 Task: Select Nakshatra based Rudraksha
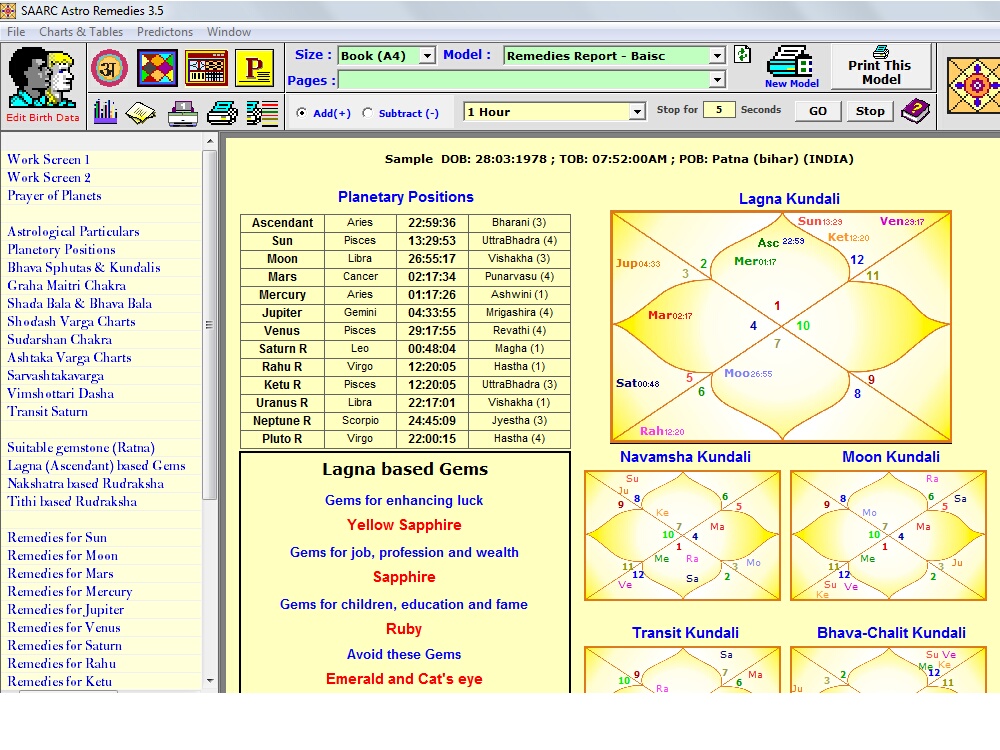[85, 483]
